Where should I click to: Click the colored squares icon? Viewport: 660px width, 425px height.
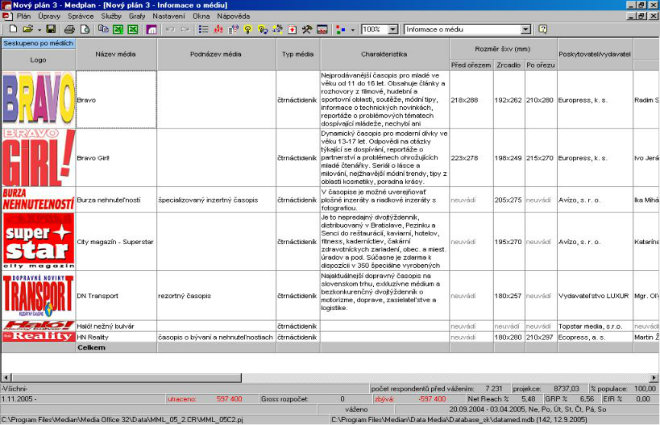pyautogui.click(x=341, y=29)
